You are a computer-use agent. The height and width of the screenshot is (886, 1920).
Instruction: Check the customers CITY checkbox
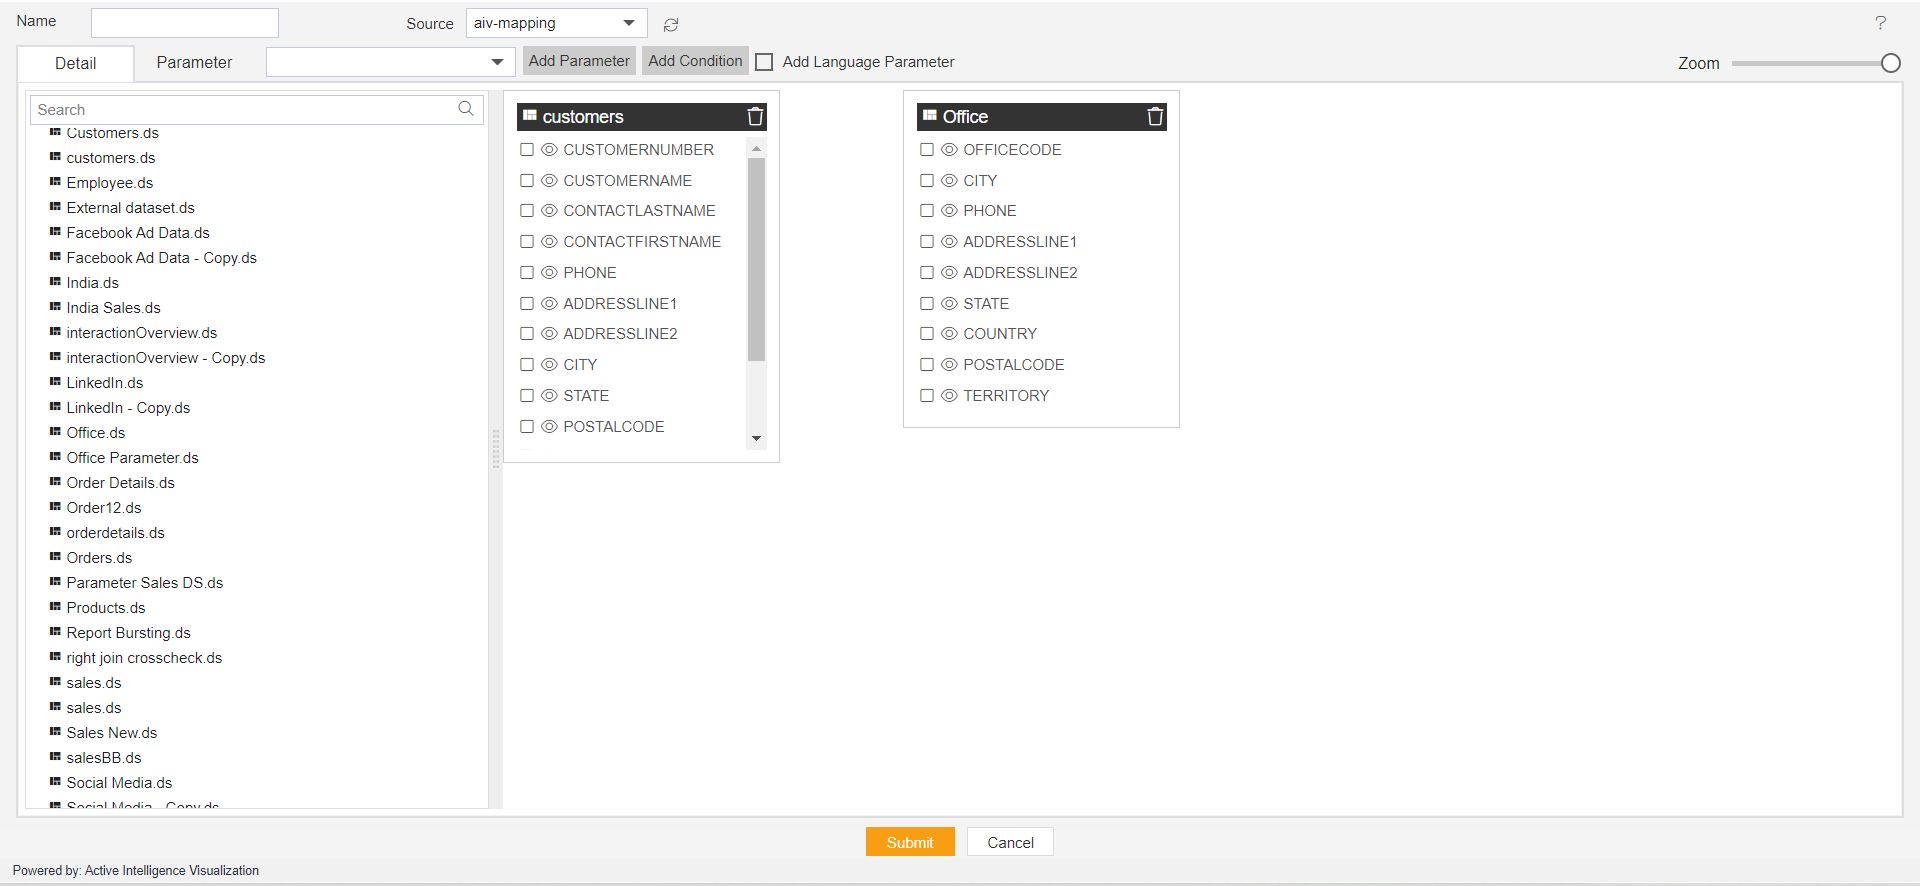coord(527,365)
